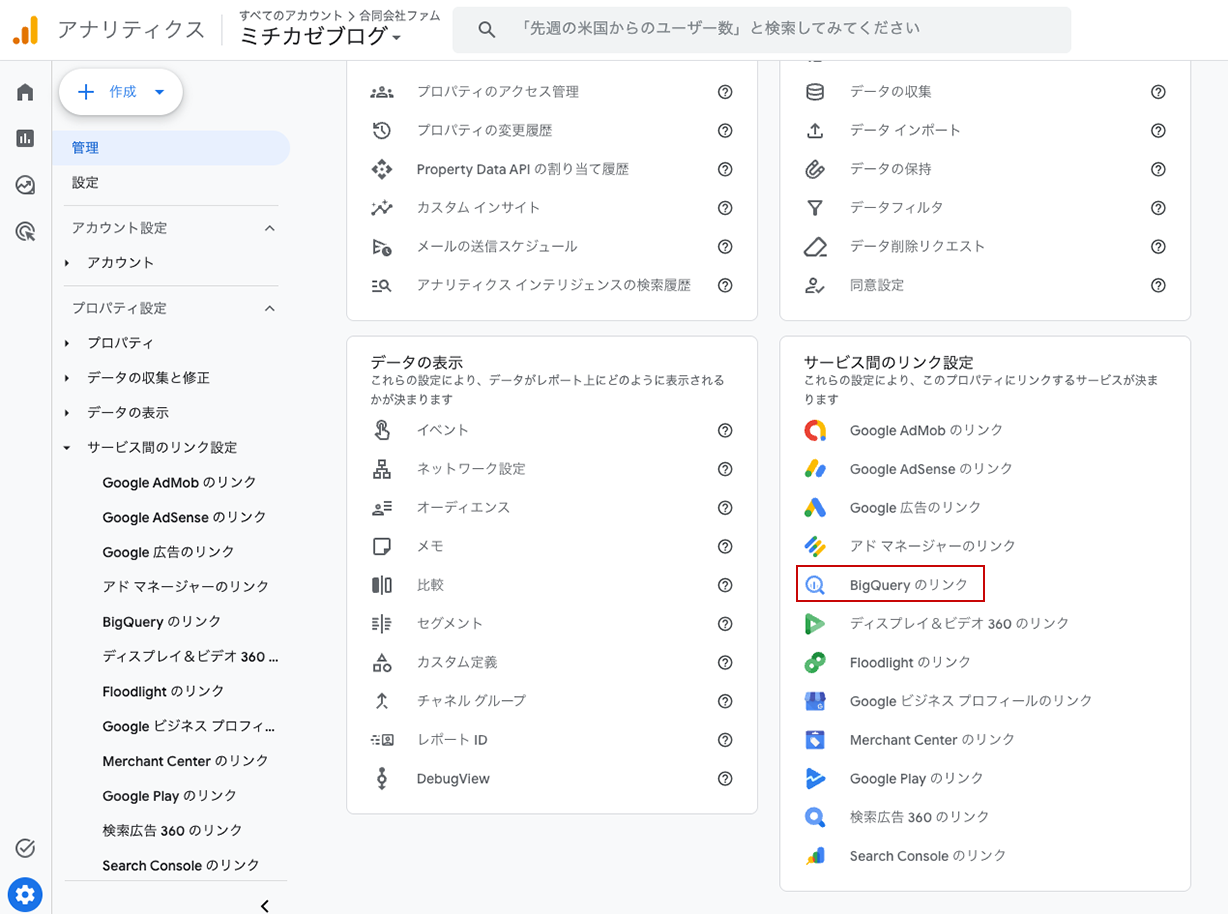
Task: Expand the プロパティ tree item
Action: click(67, 343)
